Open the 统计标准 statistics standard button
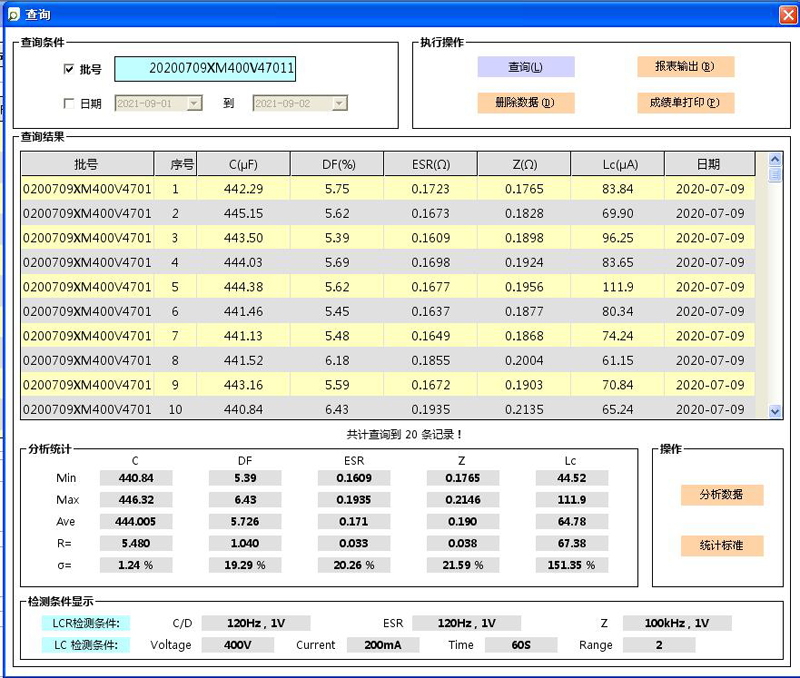Viewport: 800px width, 678px height. [x=722, y=545]
